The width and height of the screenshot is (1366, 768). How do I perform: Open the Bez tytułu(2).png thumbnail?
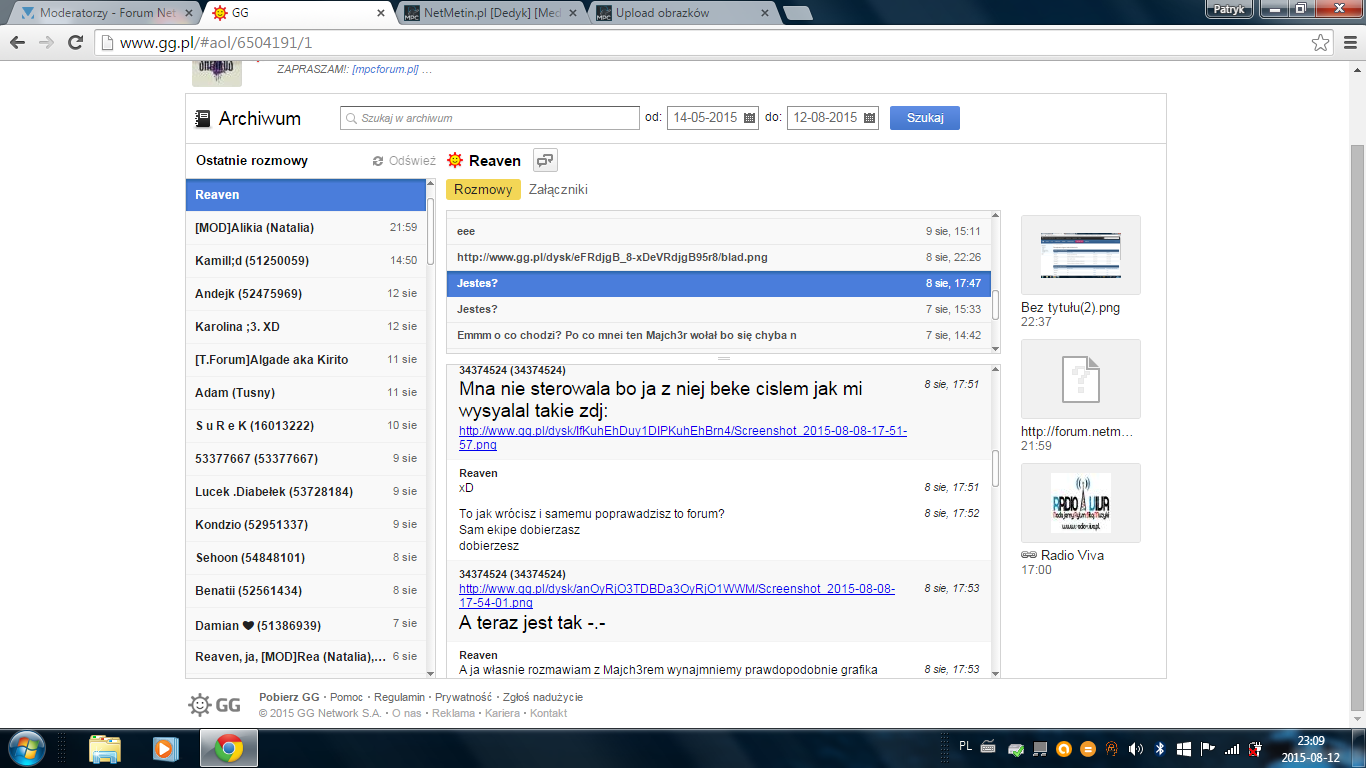click(x=1081, y=255)
